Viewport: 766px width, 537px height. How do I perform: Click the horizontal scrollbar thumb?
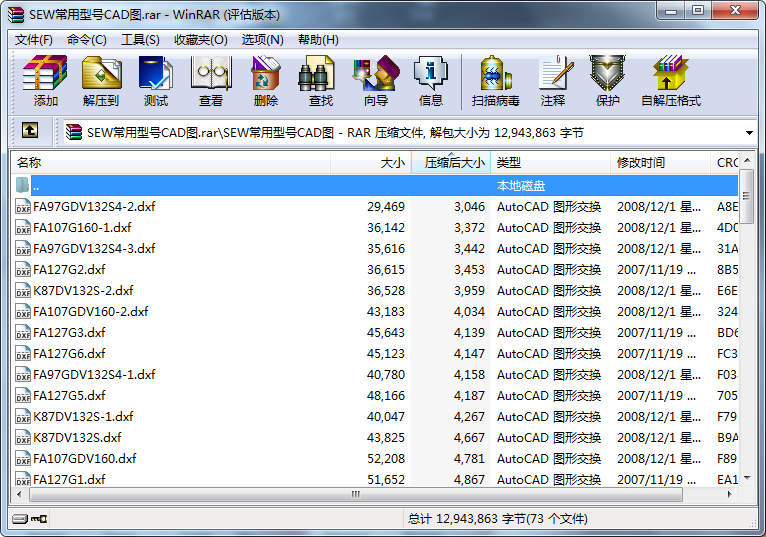click(356, 494)
